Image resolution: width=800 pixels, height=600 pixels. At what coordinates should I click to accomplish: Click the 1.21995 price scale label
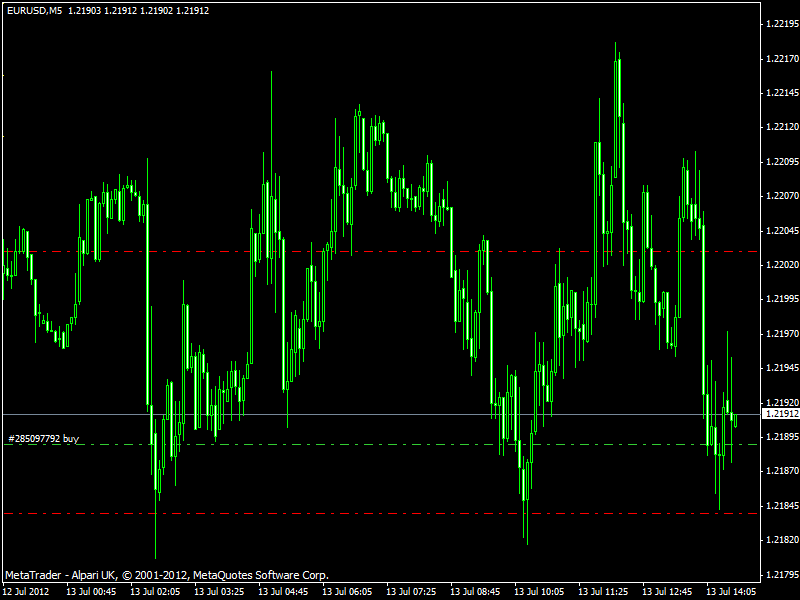pos(783,299)
